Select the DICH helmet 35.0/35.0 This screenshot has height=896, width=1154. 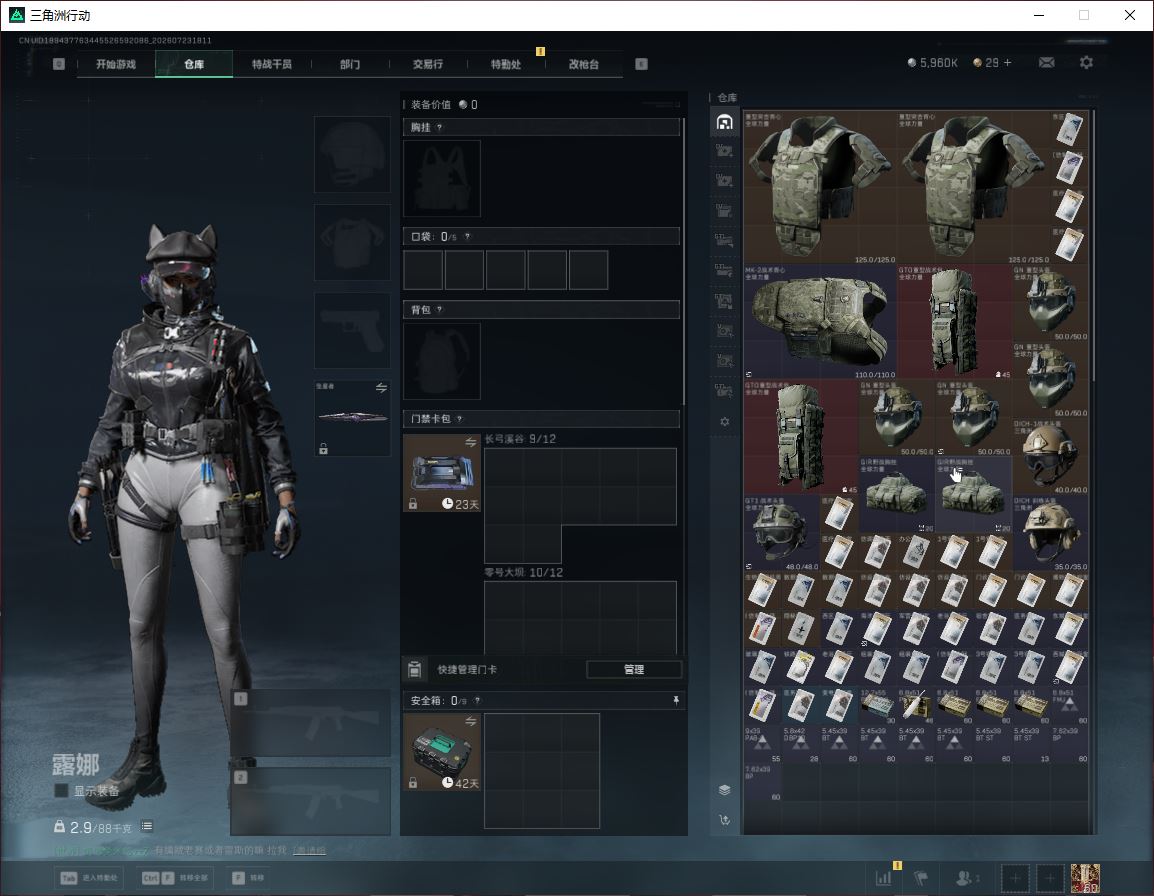(1050, 533)
